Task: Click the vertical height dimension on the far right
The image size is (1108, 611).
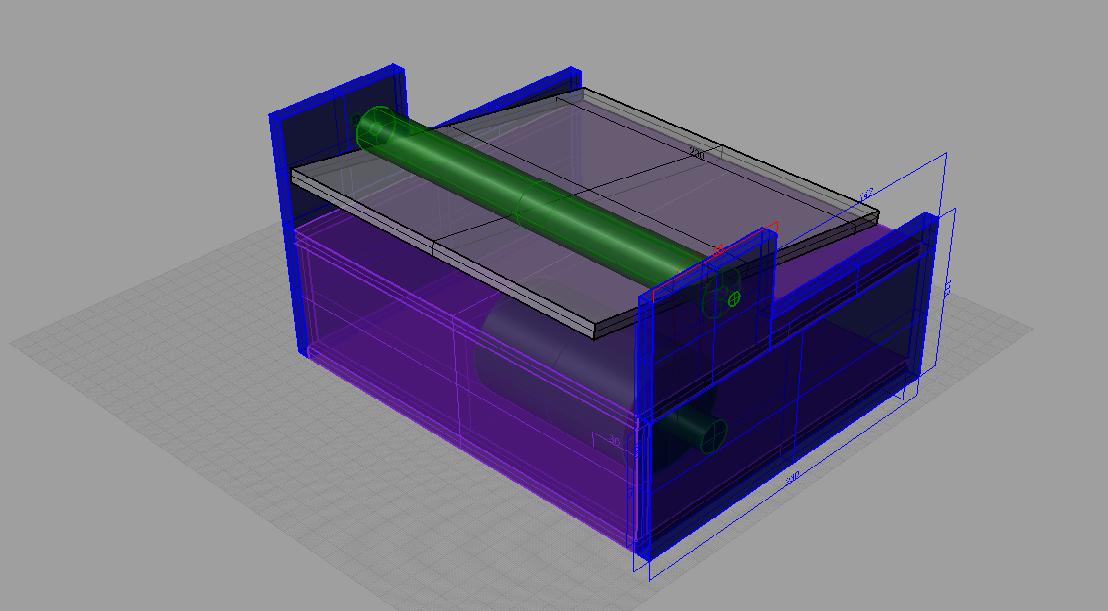Action: pos(946,290)
